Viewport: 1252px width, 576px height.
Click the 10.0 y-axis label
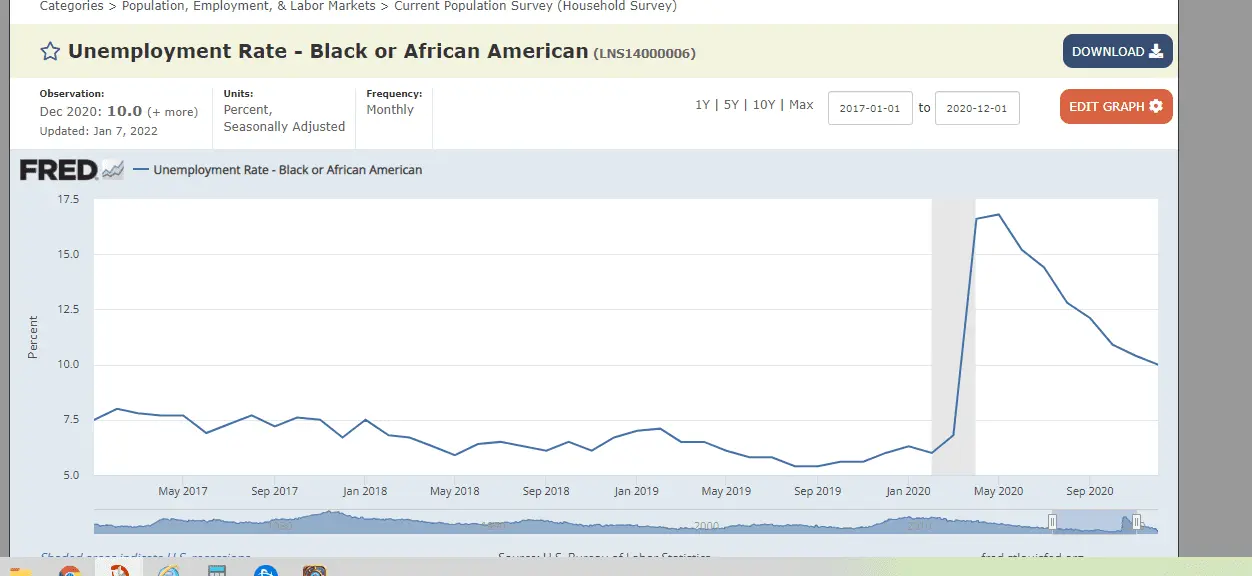68,365
